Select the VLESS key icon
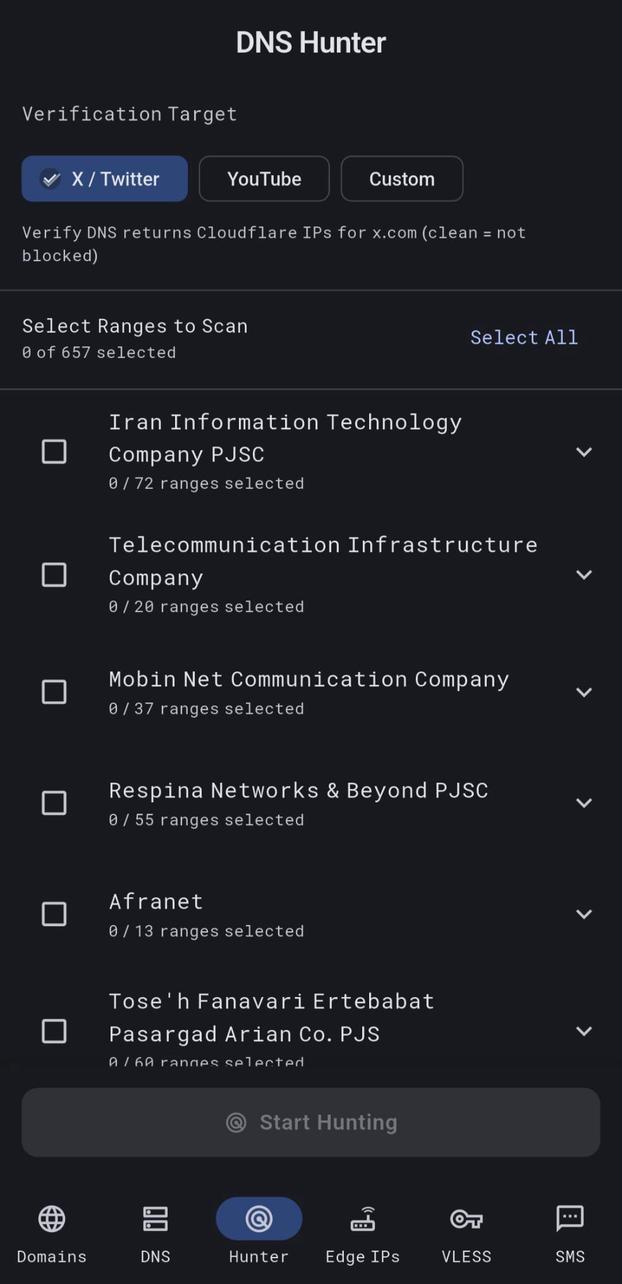Screen dimensions: 622x1284 pos(466,1218)
